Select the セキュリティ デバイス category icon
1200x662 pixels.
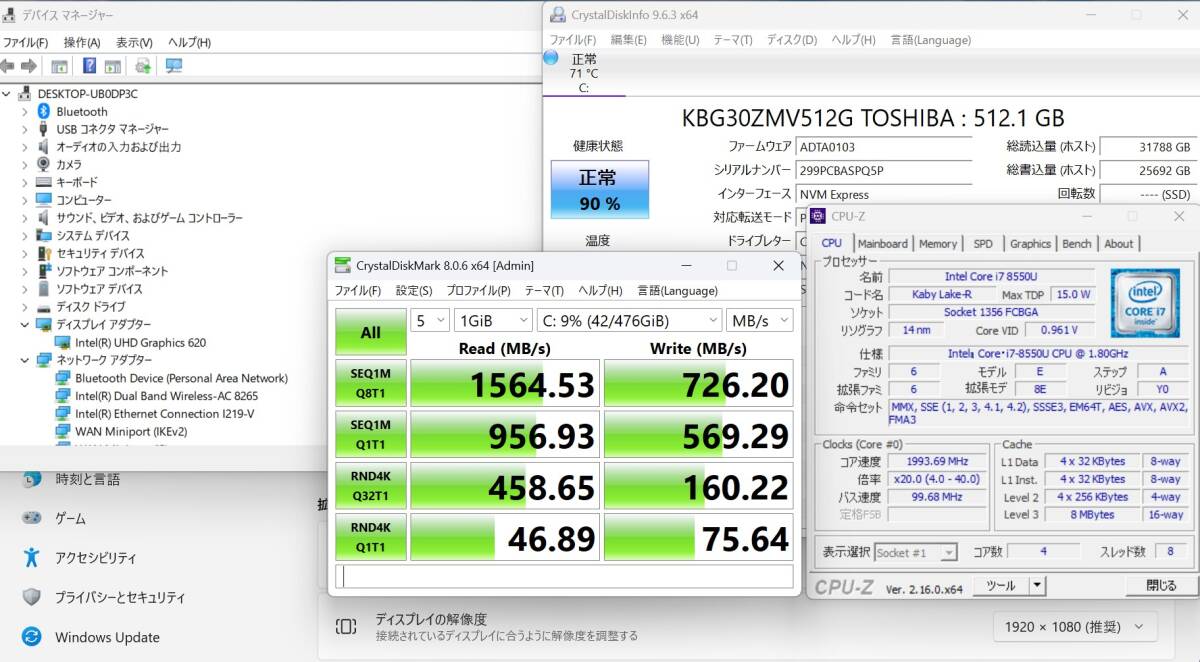[44, 254]
